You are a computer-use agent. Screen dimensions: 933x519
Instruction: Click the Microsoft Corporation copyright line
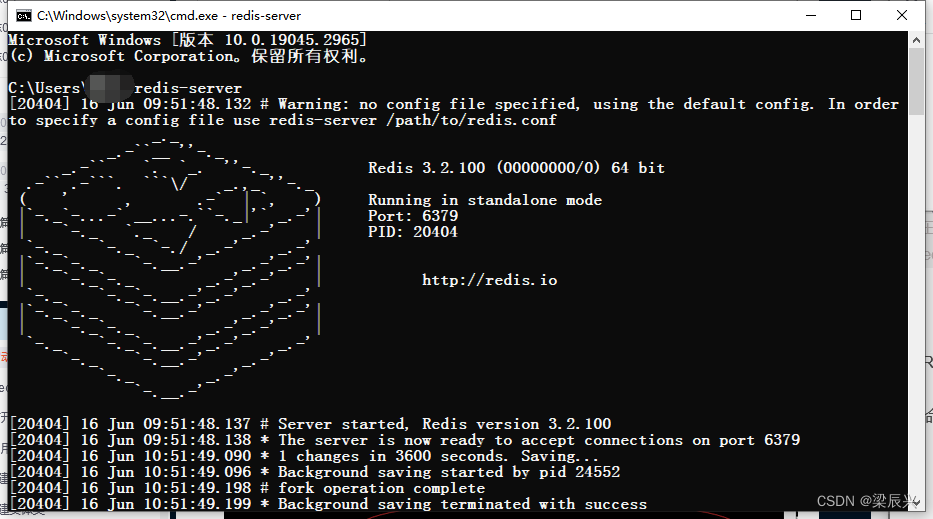(189, 56)
